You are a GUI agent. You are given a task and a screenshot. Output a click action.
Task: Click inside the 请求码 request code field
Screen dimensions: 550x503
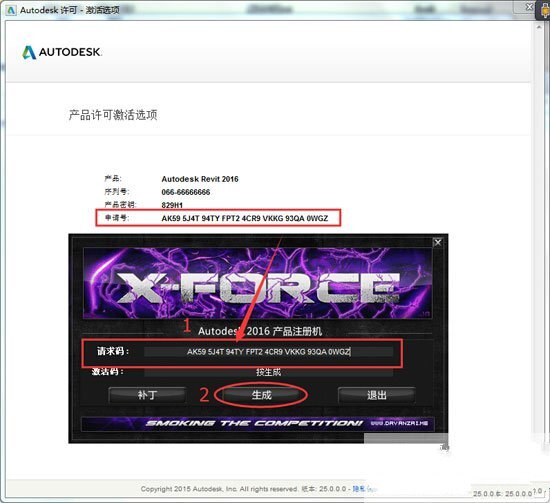[x=268, y=352]
